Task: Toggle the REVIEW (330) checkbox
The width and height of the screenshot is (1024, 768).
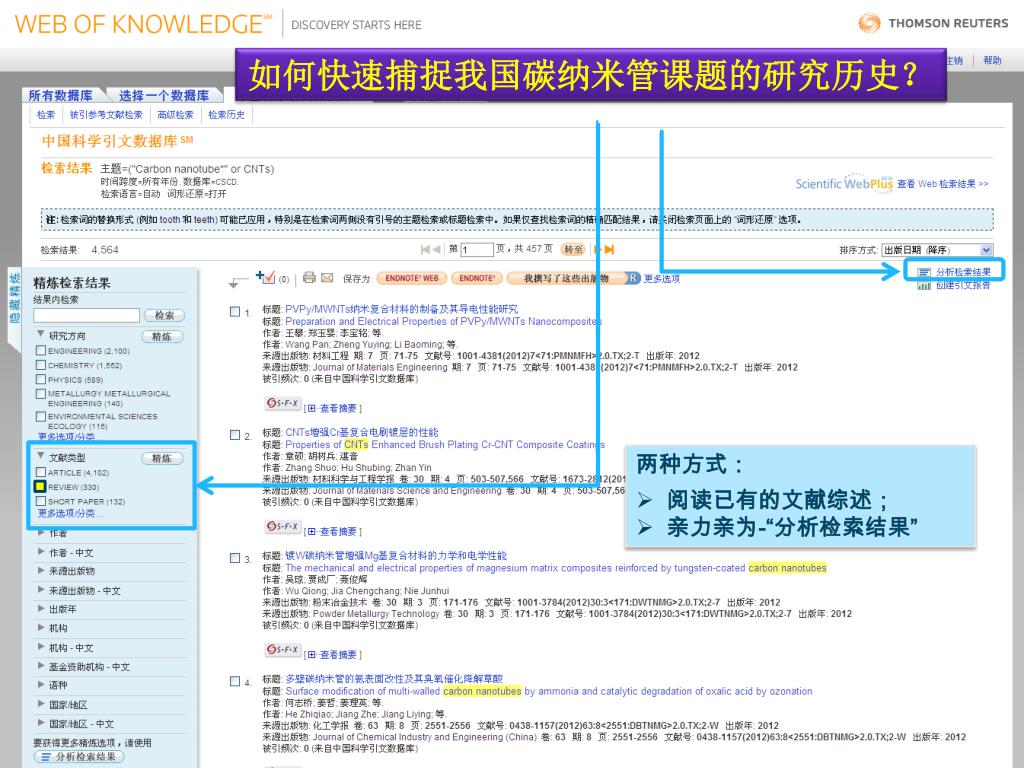Action: tap(40, 487)
